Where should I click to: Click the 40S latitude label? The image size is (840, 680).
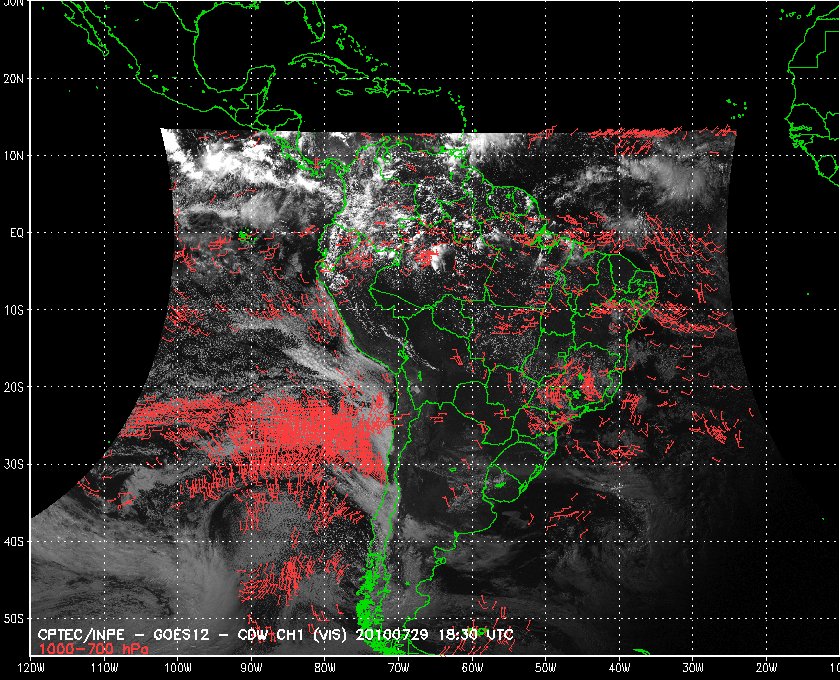point(13,541)
